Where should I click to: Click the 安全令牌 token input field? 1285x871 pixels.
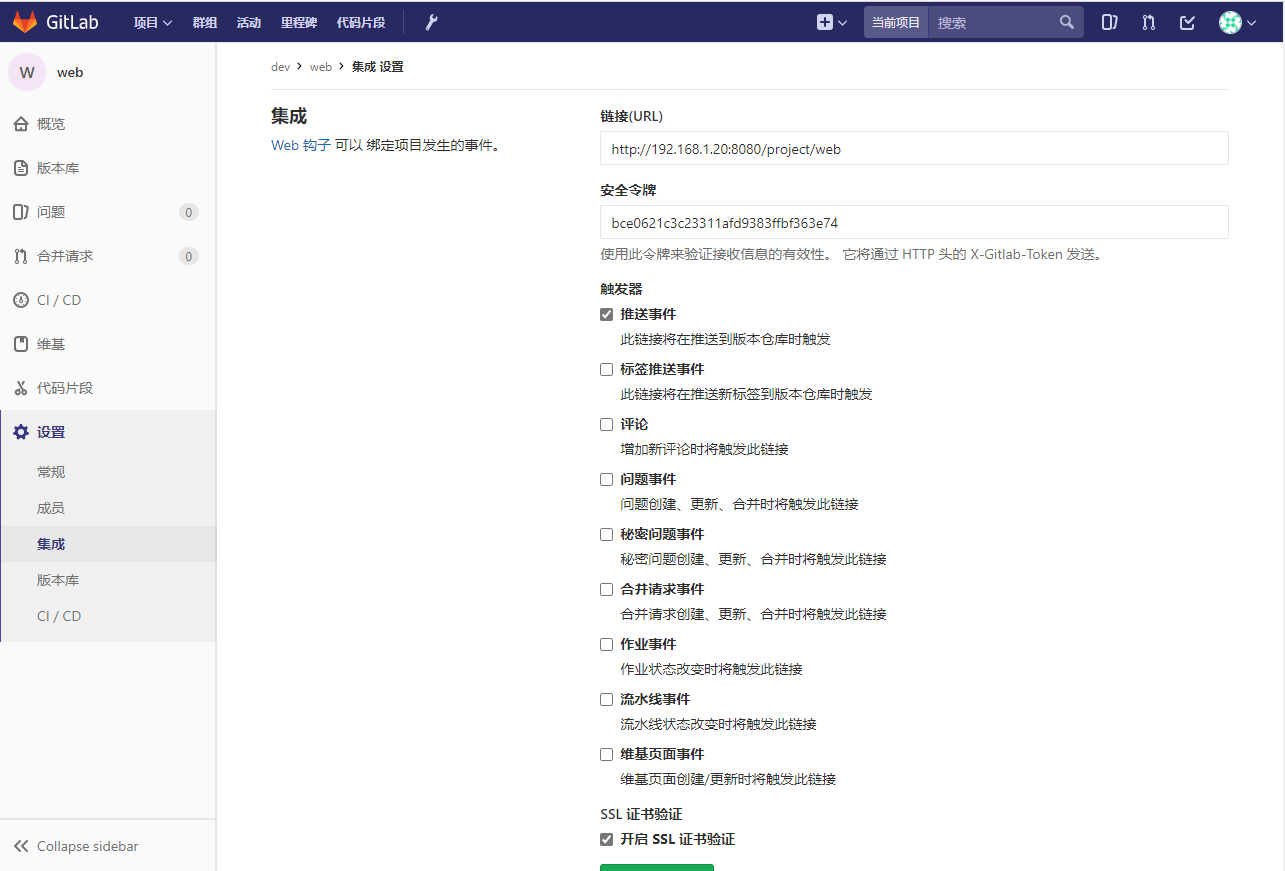click(913, 221)
